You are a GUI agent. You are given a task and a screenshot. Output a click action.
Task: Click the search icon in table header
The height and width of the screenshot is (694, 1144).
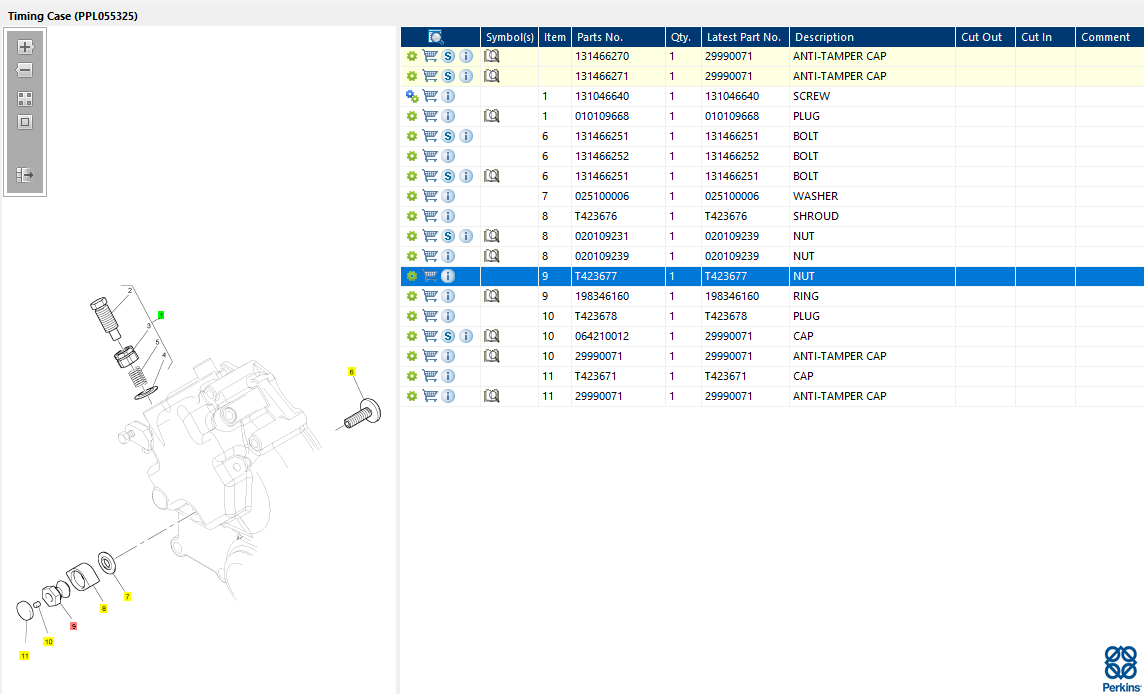[x=436, y=37]
